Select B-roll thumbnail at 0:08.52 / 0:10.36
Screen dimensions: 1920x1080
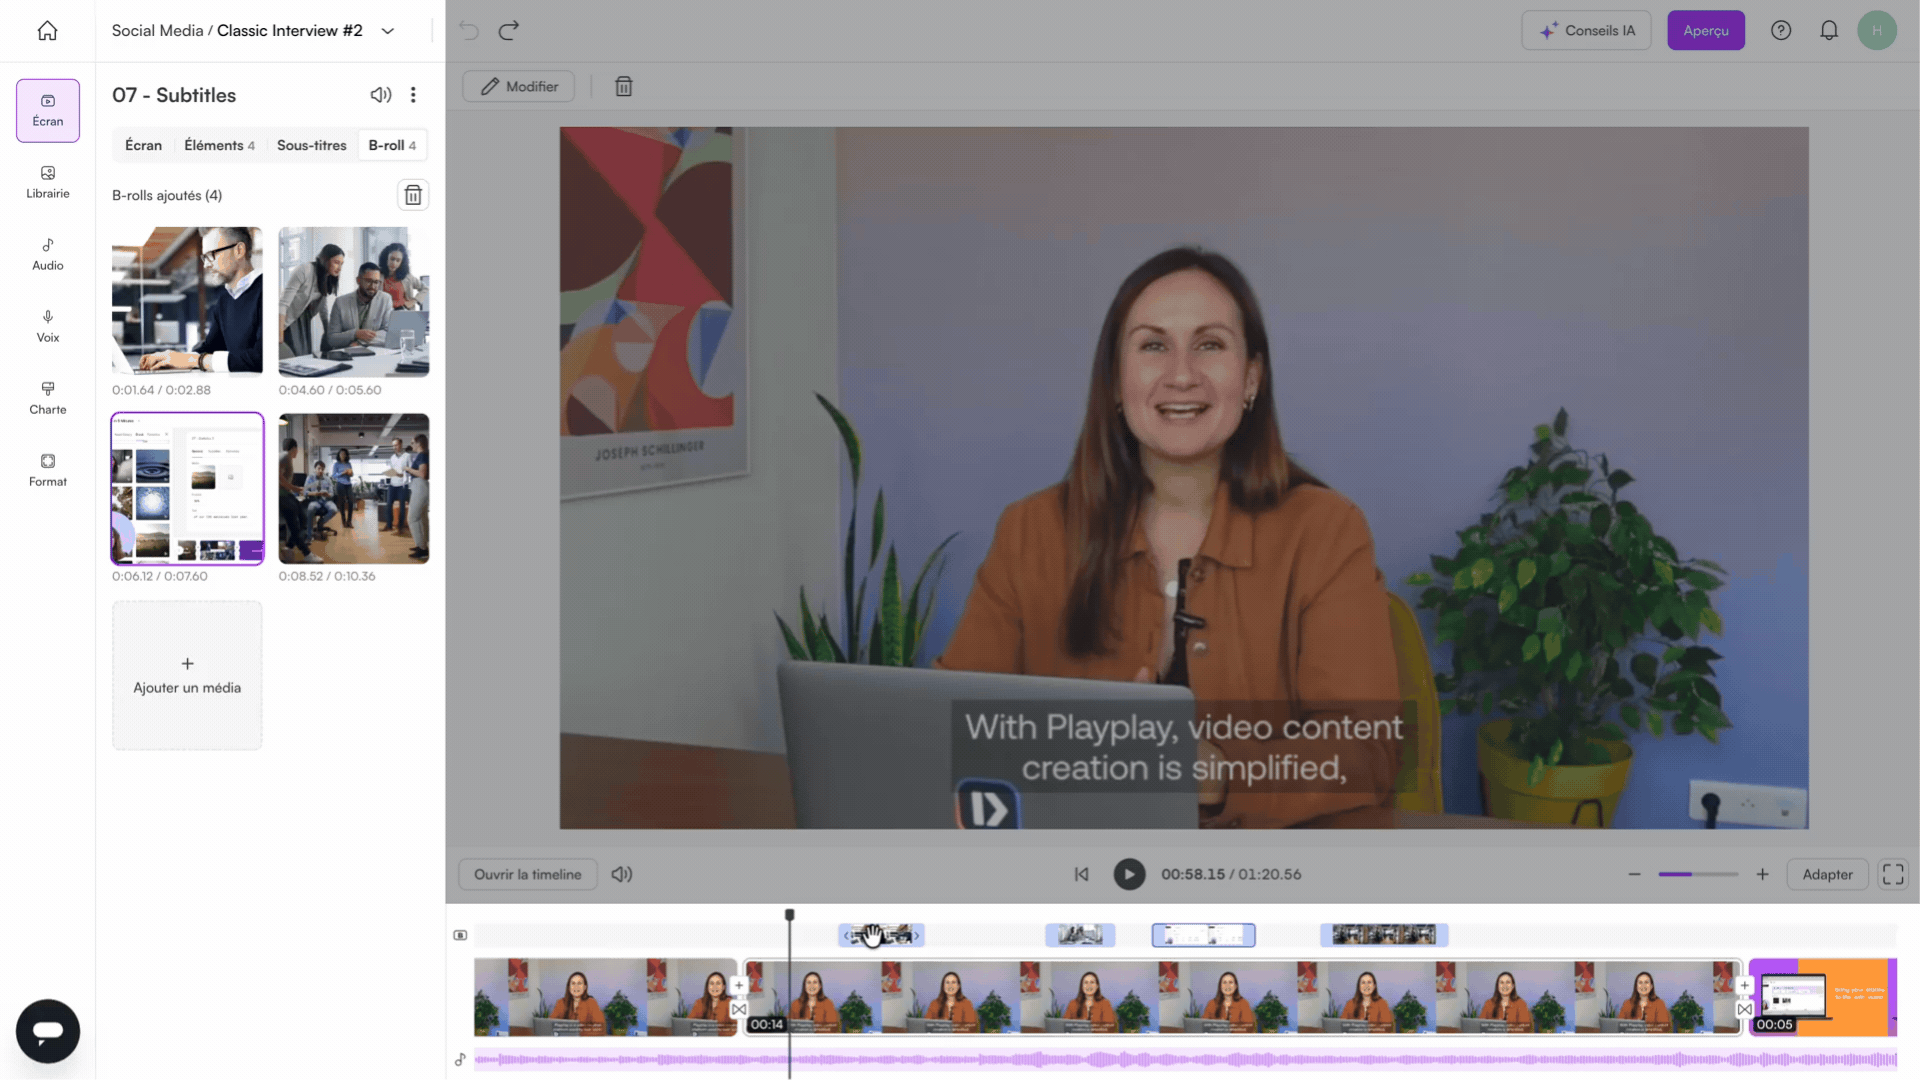pos(354,488)
